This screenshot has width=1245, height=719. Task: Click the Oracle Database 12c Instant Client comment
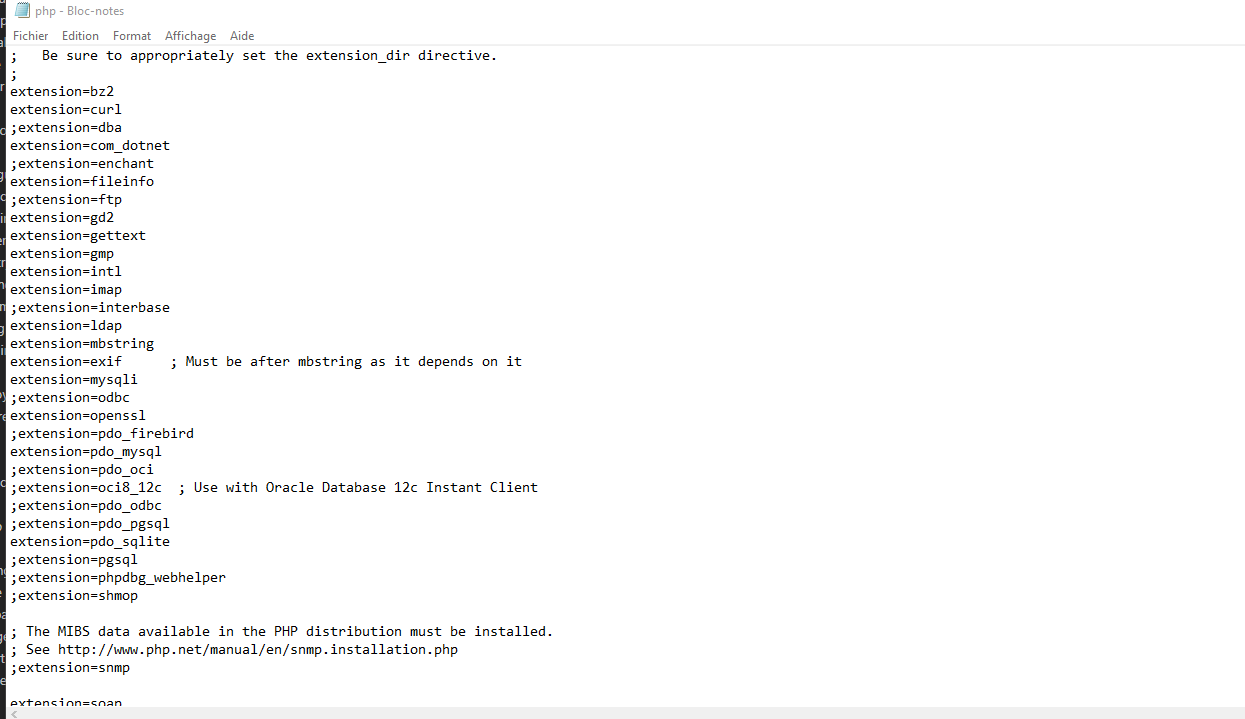coord(358,487)
